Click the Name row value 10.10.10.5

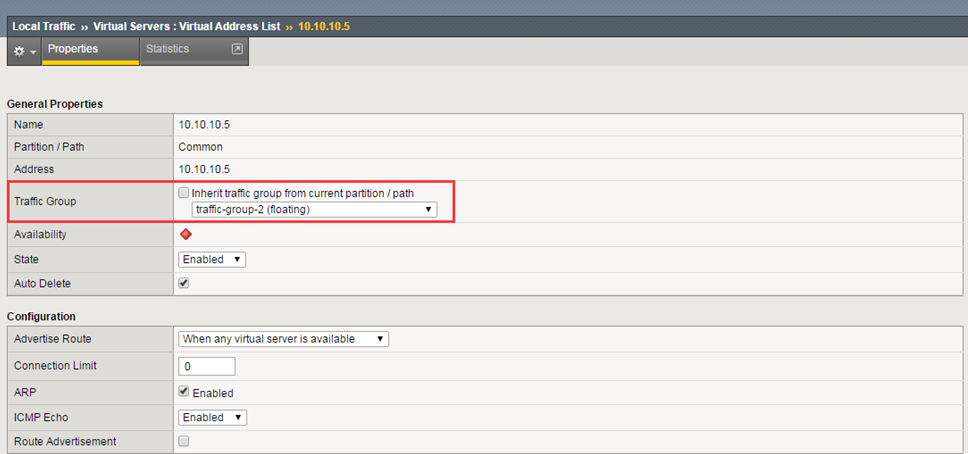tap(204, 125)
